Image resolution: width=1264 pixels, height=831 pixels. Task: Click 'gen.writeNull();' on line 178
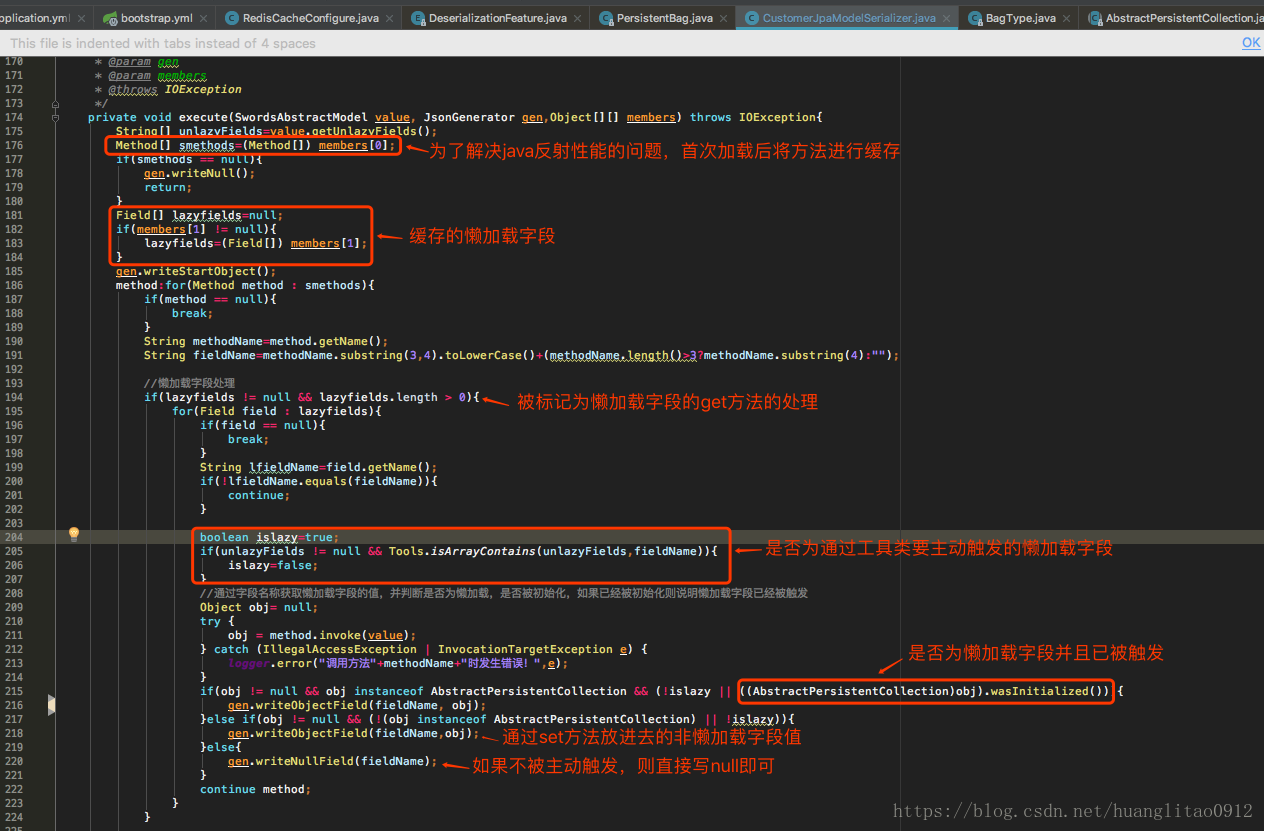tap(199, 173)
